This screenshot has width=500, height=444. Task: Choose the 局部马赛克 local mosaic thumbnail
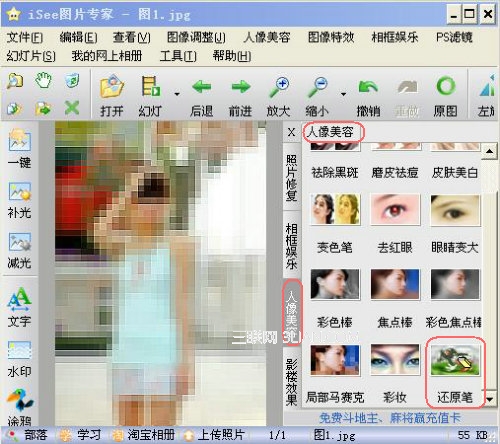[x=335, y=360]
